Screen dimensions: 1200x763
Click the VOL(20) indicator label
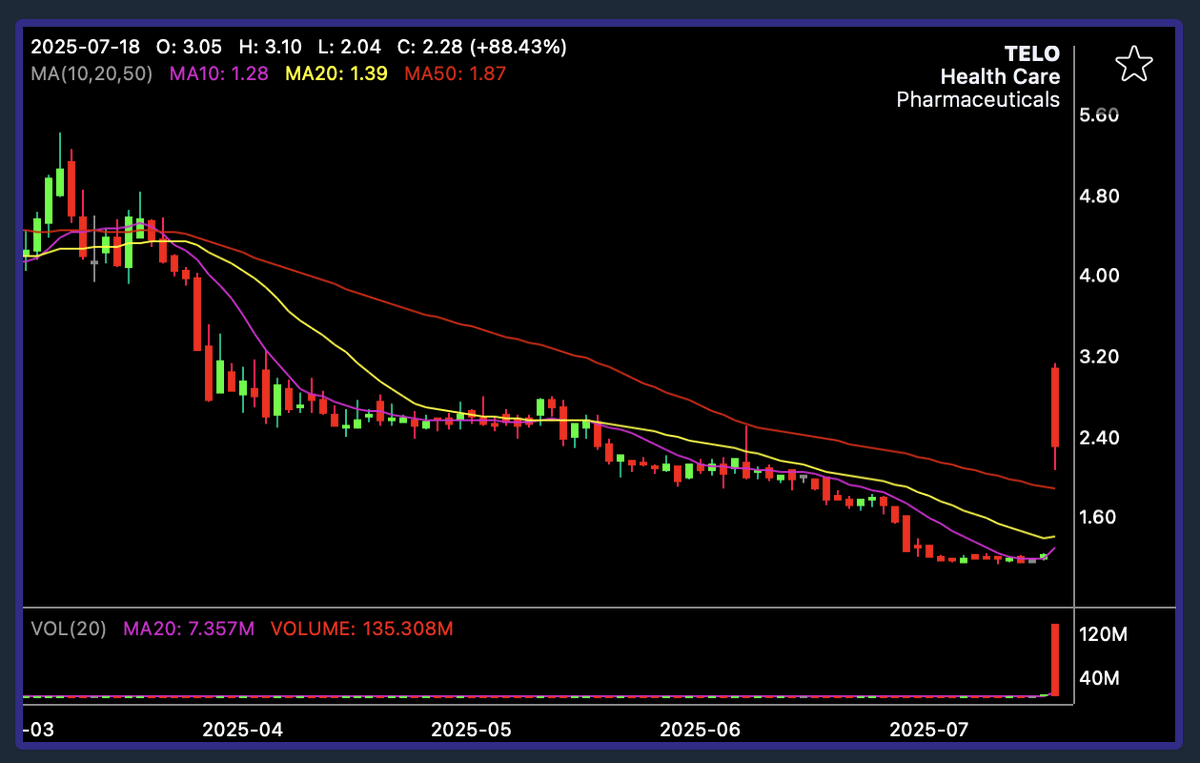coord(69,629)
